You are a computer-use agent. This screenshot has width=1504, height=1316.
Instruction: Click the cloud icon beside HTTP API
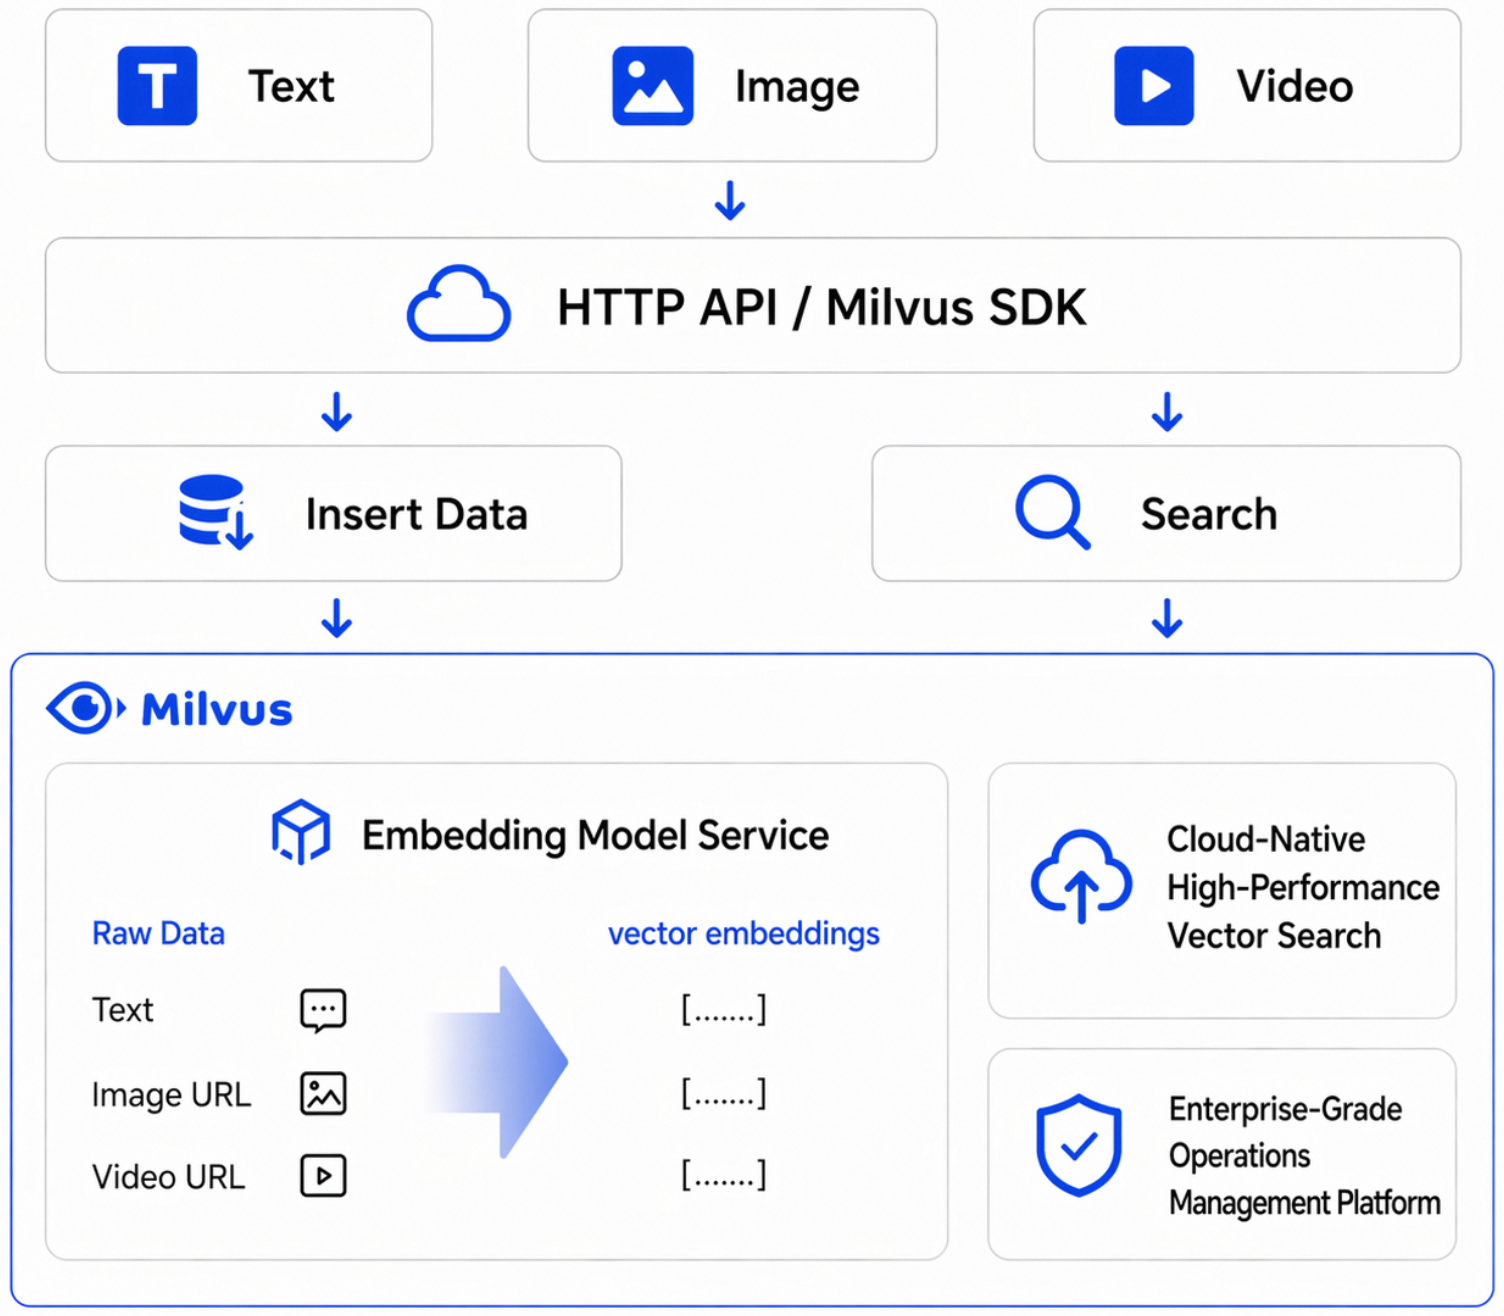[x=459, y=304]
